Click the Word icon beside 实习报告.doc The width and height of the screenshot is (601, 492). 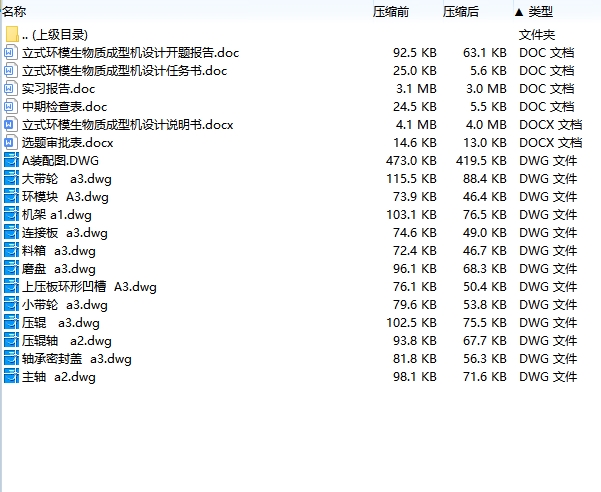coord(10,89)
